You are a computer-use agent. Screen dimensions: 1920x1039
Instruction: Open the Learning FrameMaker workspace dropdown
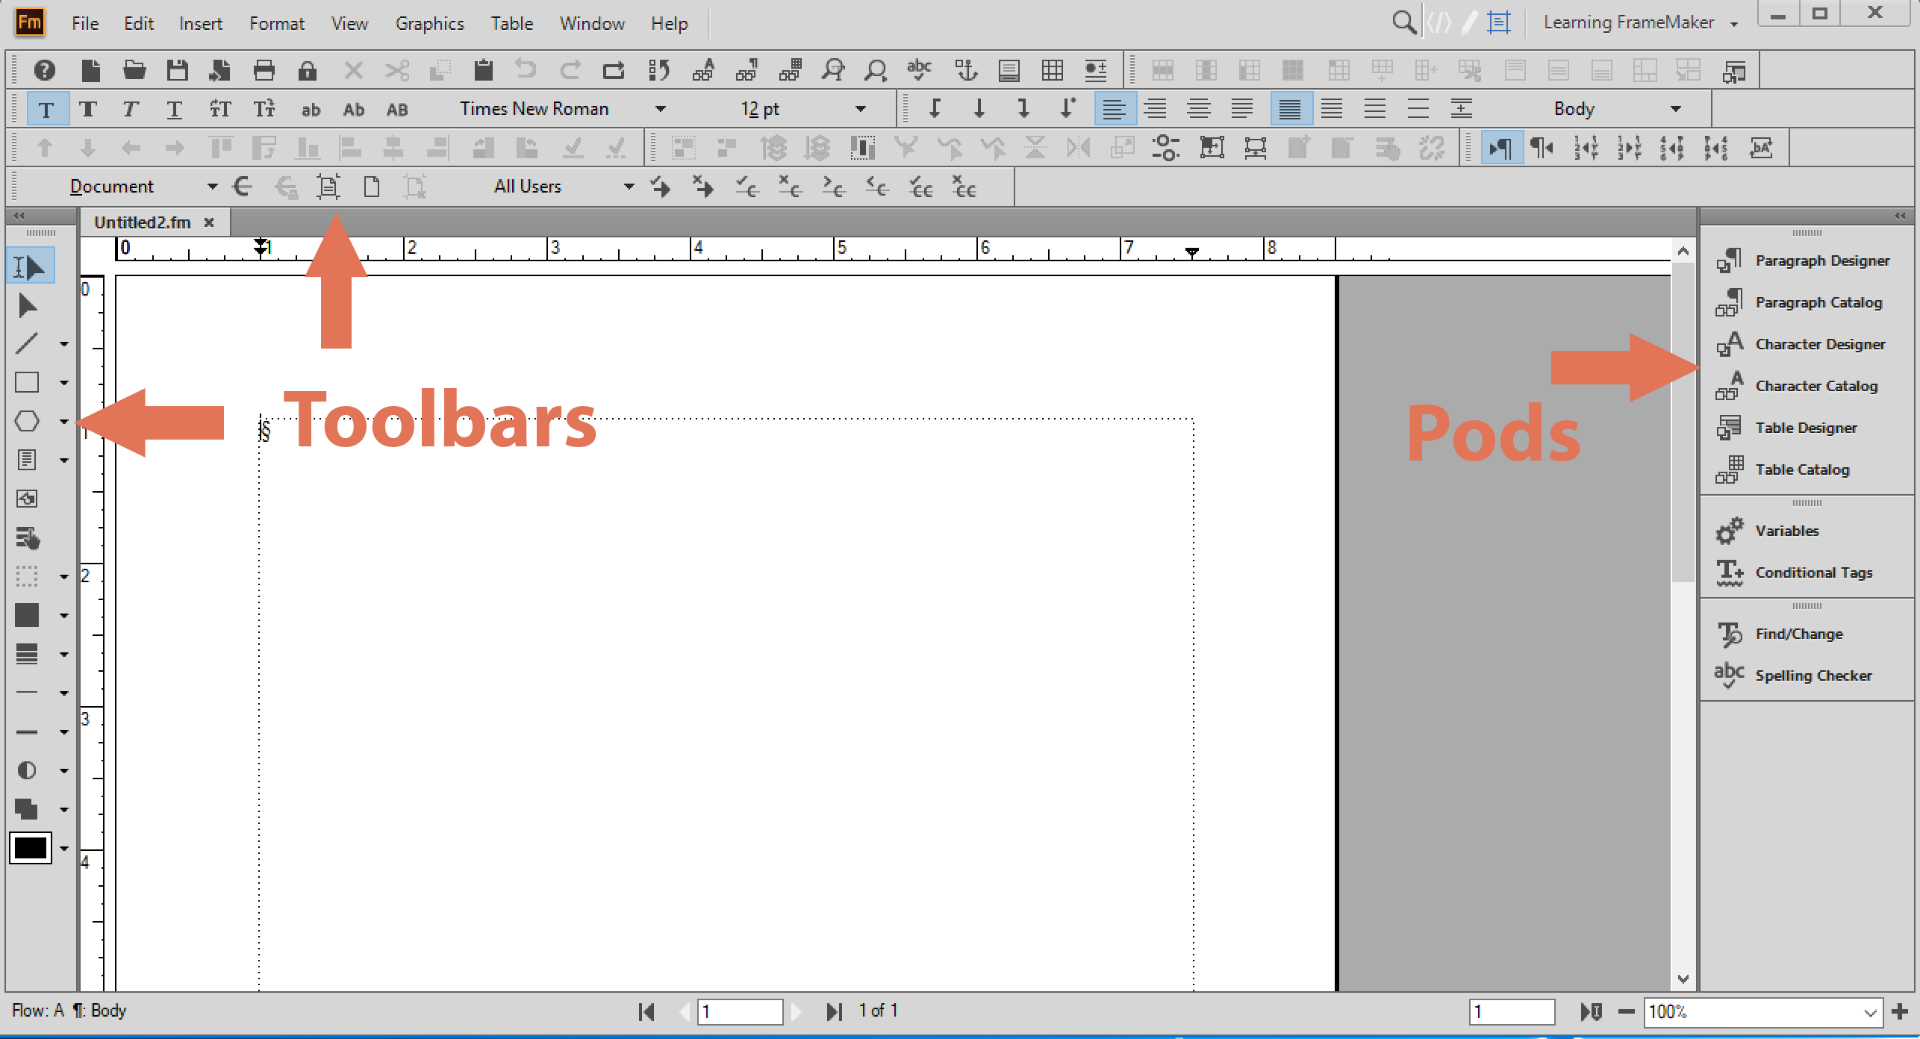pyautogui.click(x=1734, y=23)
